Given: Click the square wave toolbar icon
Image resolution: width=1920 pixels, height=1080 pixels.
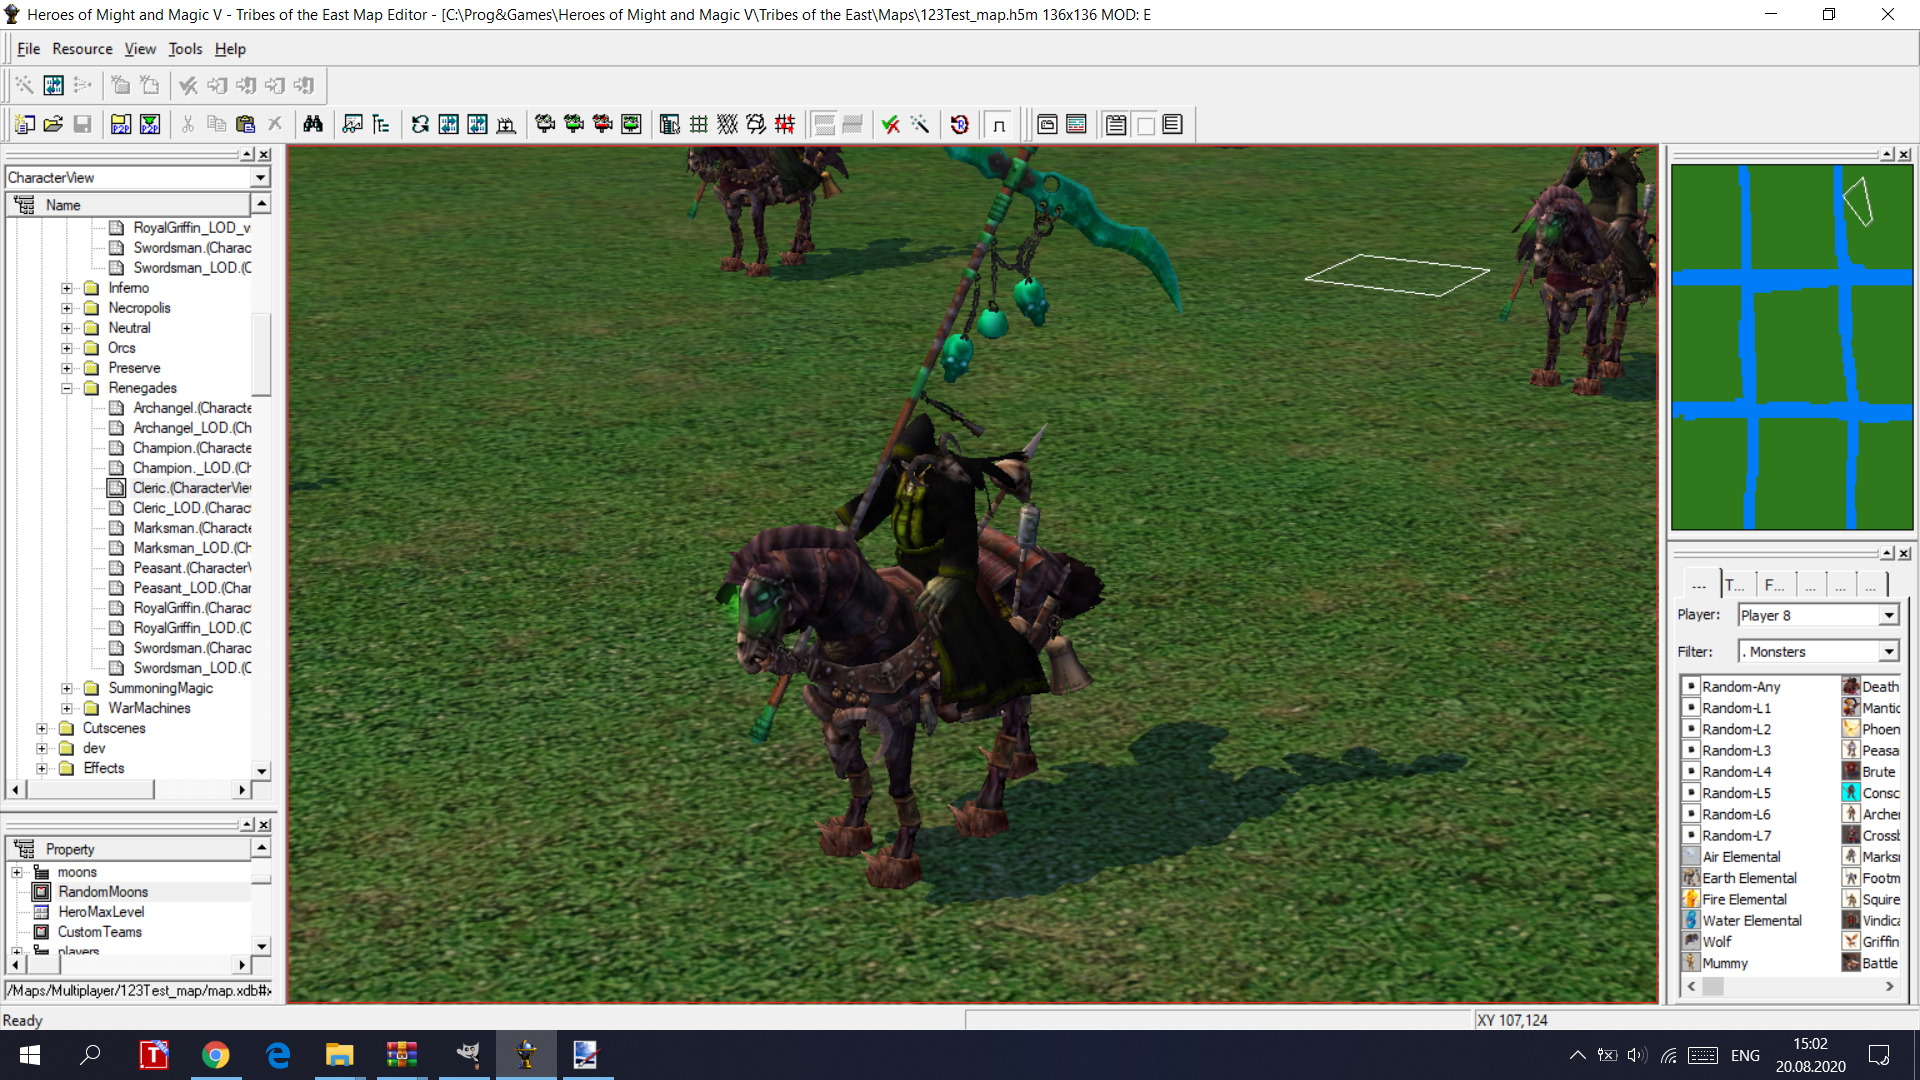Looking at the screenshot, I should (998, 124).
